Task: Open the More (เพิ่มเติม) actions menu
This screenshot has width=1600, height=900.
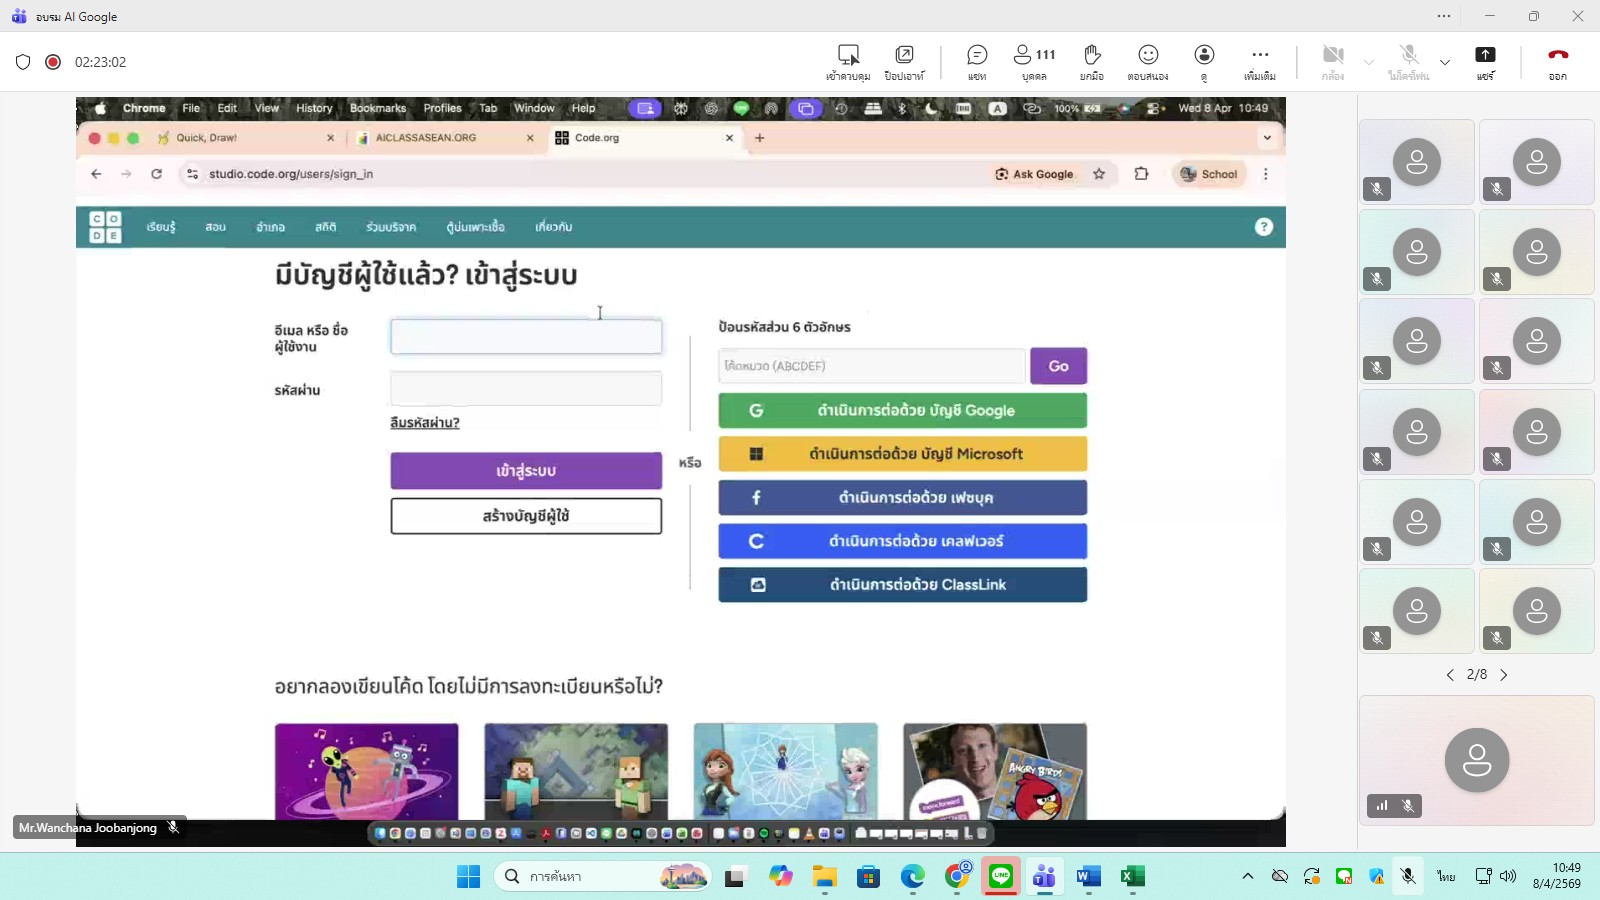Action: coord(1260,61)
